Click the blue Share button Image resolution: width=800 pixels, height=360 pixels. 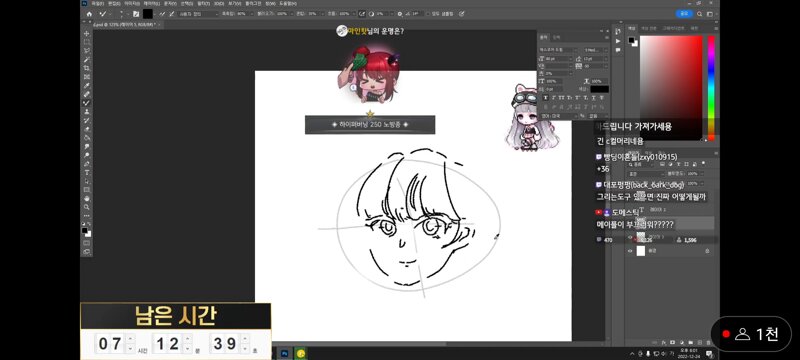684,14
